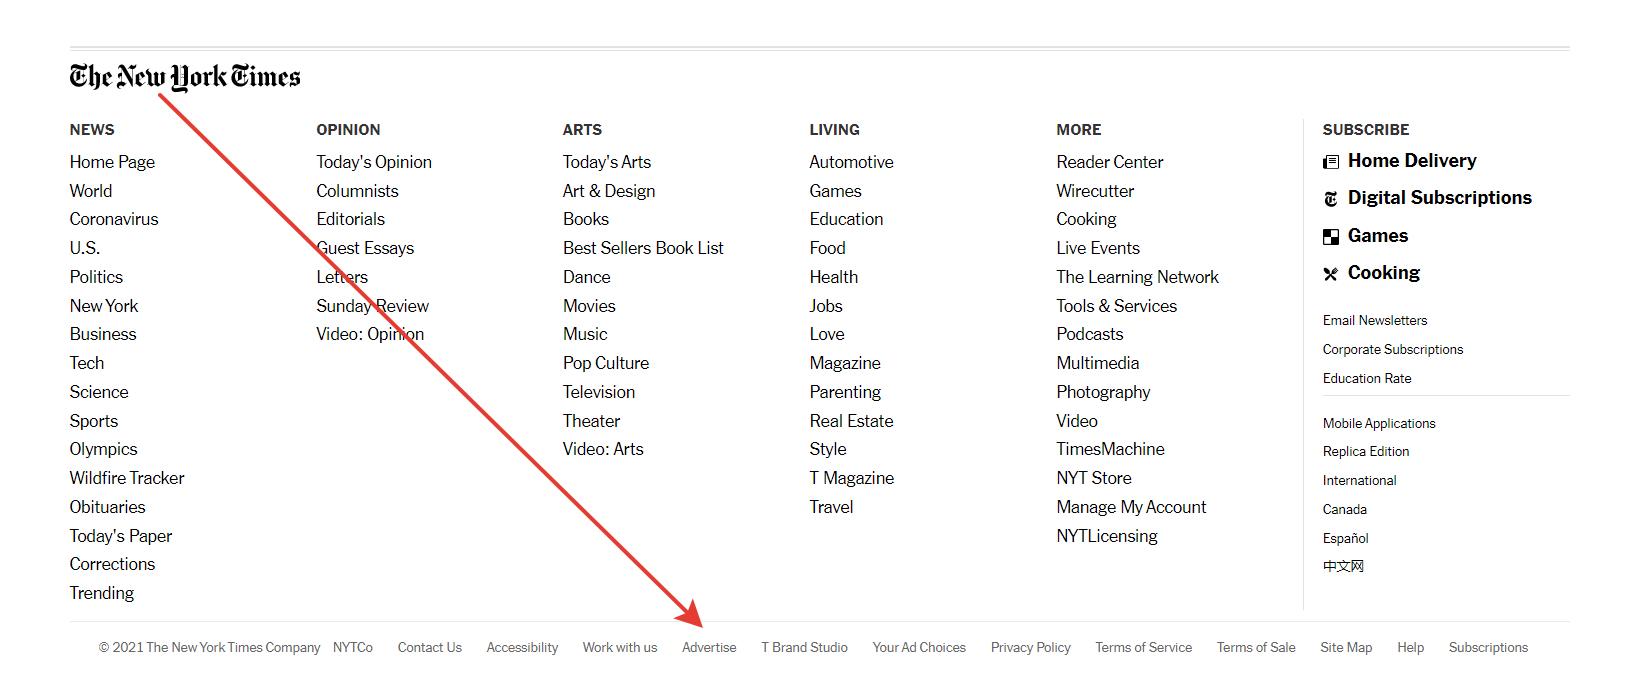Open the Pop Culture section
1625x687 pixels.
pos(606,363)
